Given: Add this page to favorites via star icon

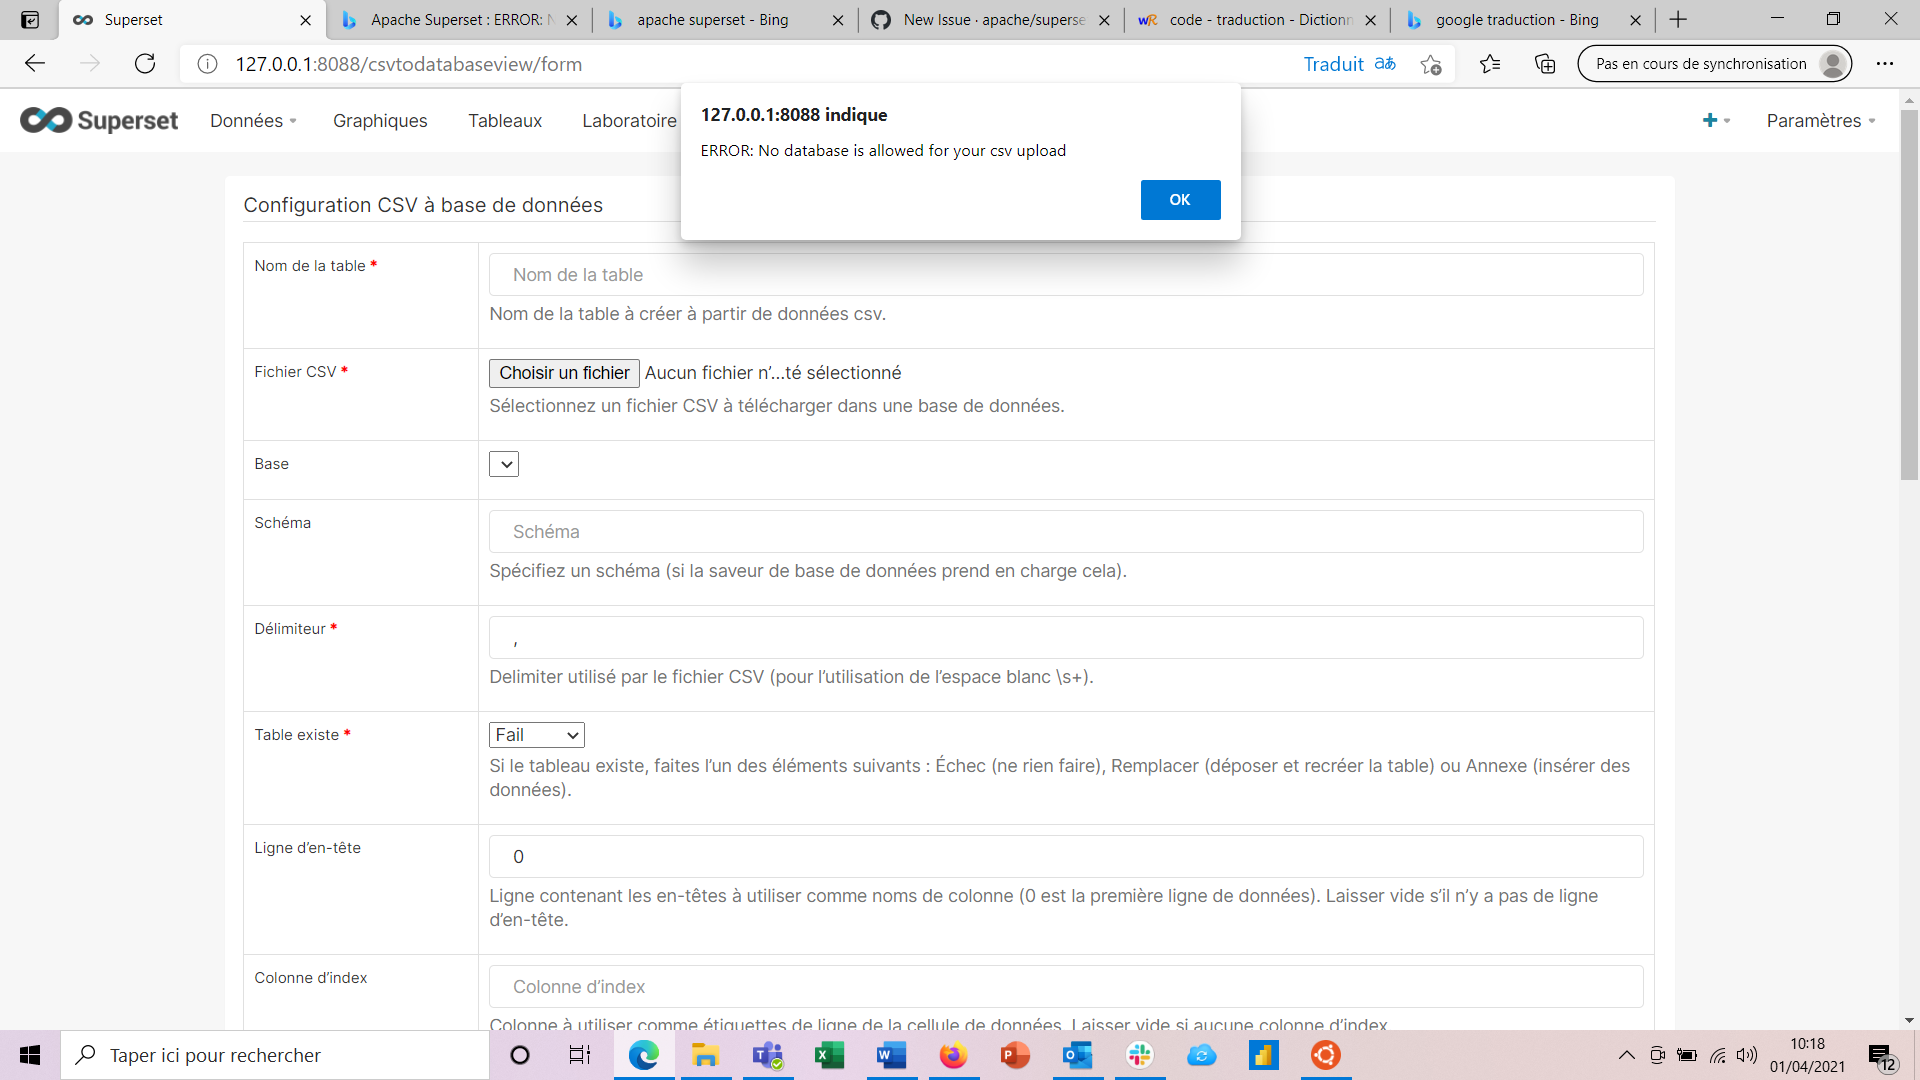Looking at the screenshot, I should tap(1430, 64).
